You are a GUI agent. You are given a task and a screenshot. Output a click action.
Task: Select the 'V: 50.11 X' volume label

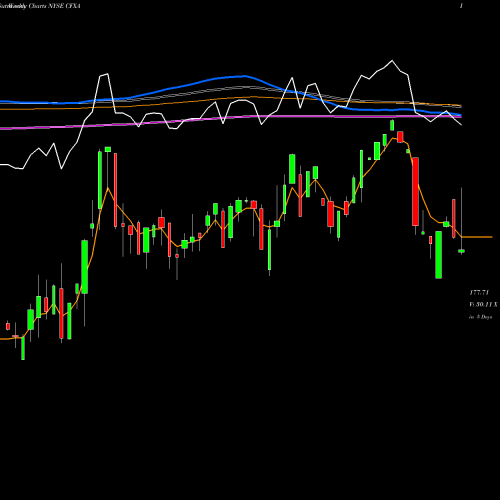click(x=483, y=304)
